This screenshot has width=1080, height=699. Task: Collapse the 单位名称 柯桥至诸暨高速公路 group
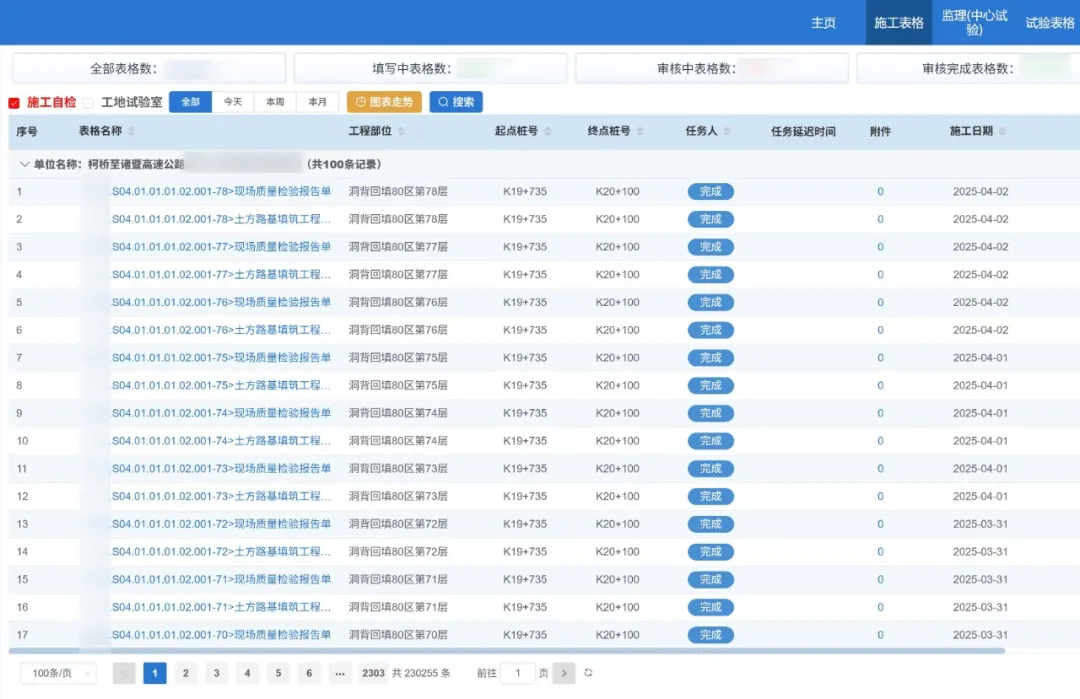(25, 164)
